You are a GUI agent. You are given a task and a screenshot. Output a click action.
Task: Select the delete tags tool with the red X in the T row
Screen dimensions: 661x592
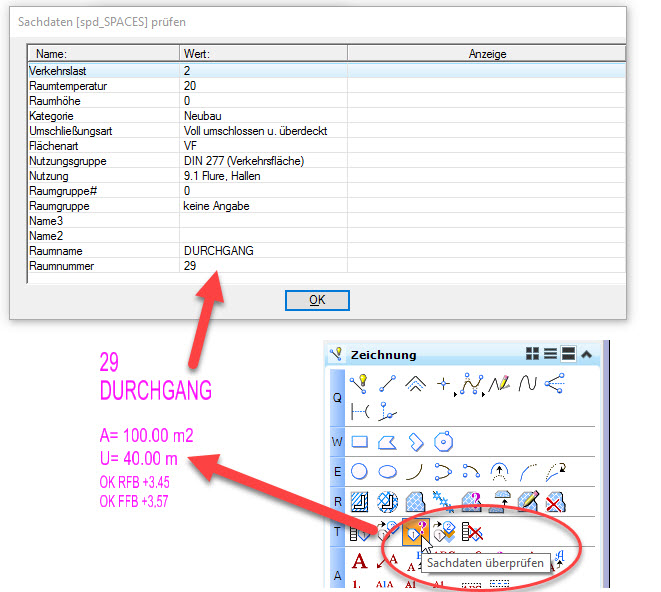(472, 532)
